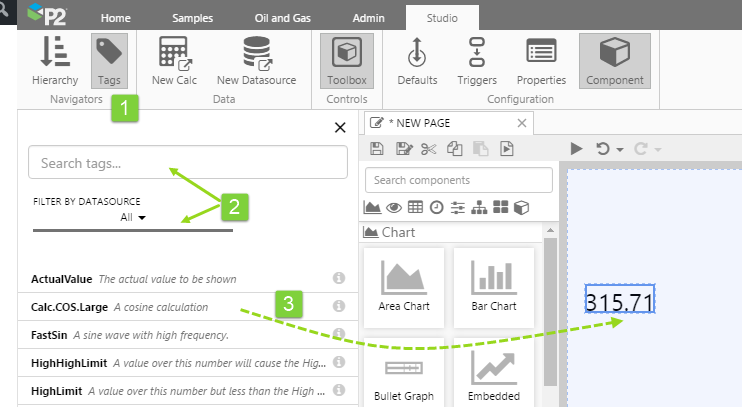Screen dimensions: 742x407
Task: Select the Bar Chart component
Action: 494,287
